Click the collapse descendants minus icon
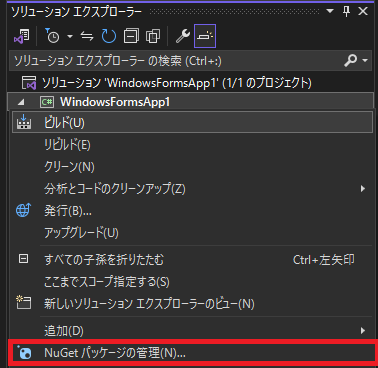The height and width of the screenshot is (368, 378). [23, 259]
